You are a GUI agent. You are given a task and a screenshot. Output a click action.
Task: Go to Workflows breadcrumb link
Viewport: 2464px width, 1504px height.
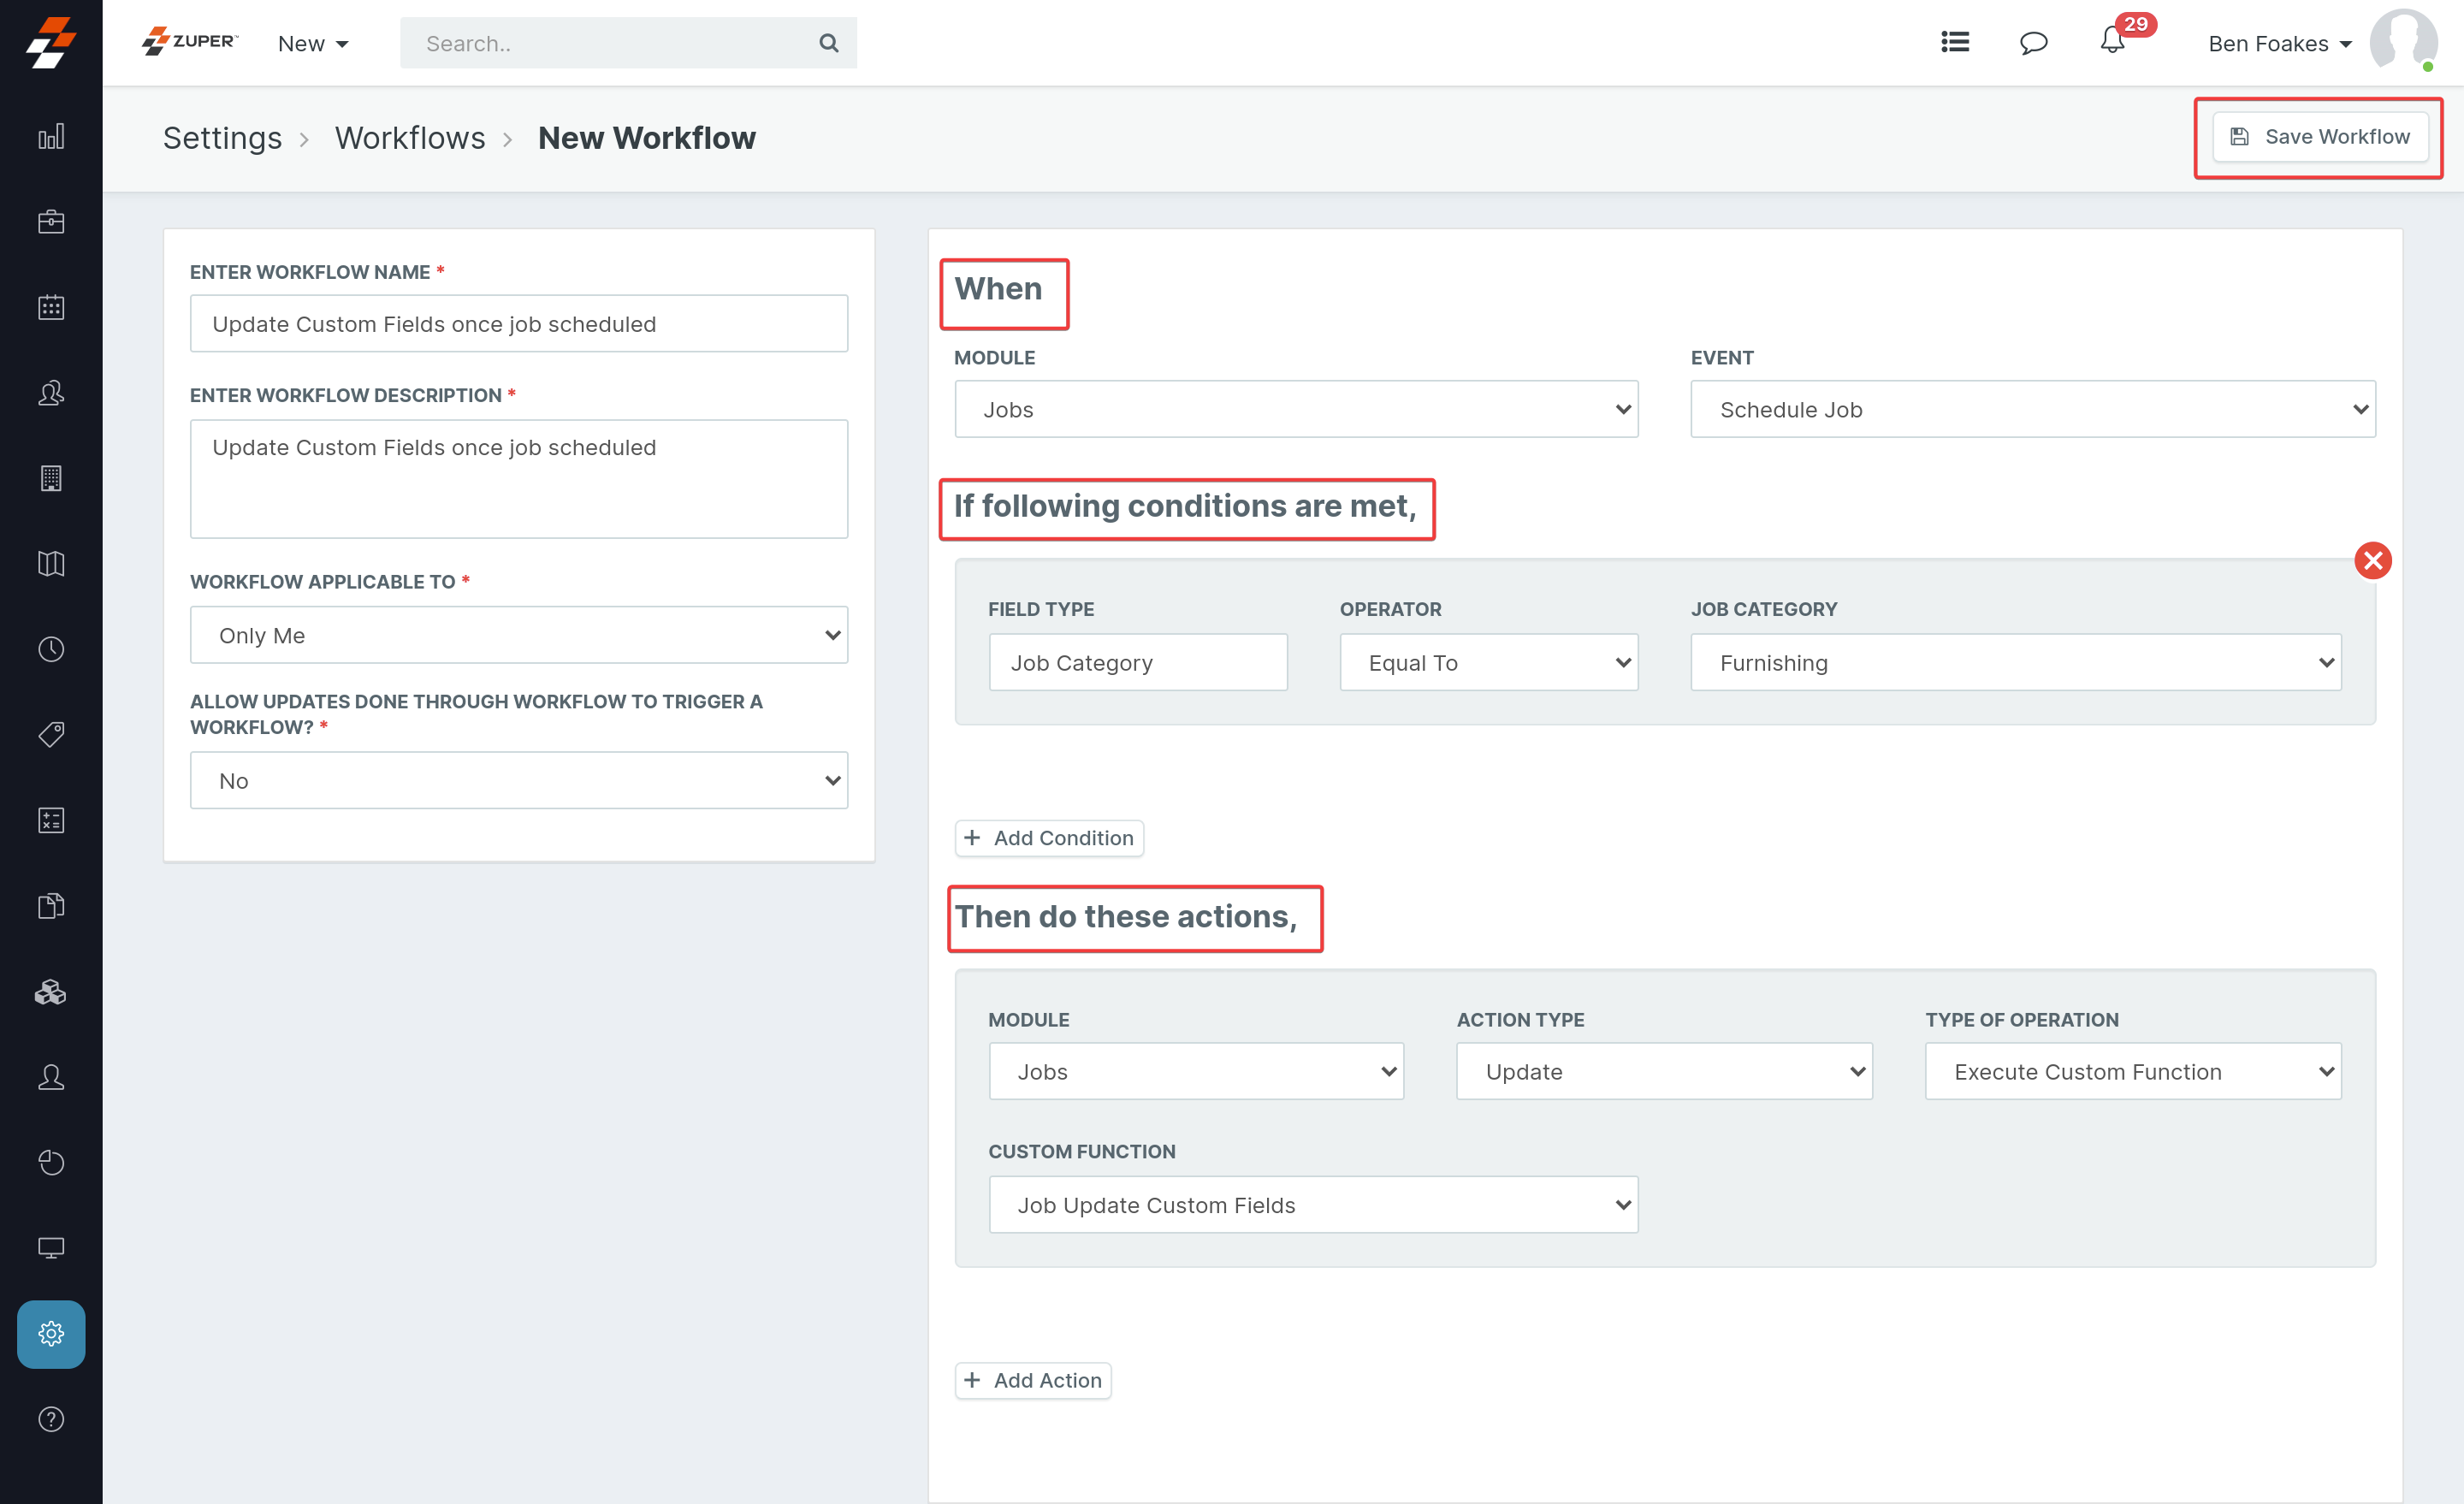[x=409, y=138]
